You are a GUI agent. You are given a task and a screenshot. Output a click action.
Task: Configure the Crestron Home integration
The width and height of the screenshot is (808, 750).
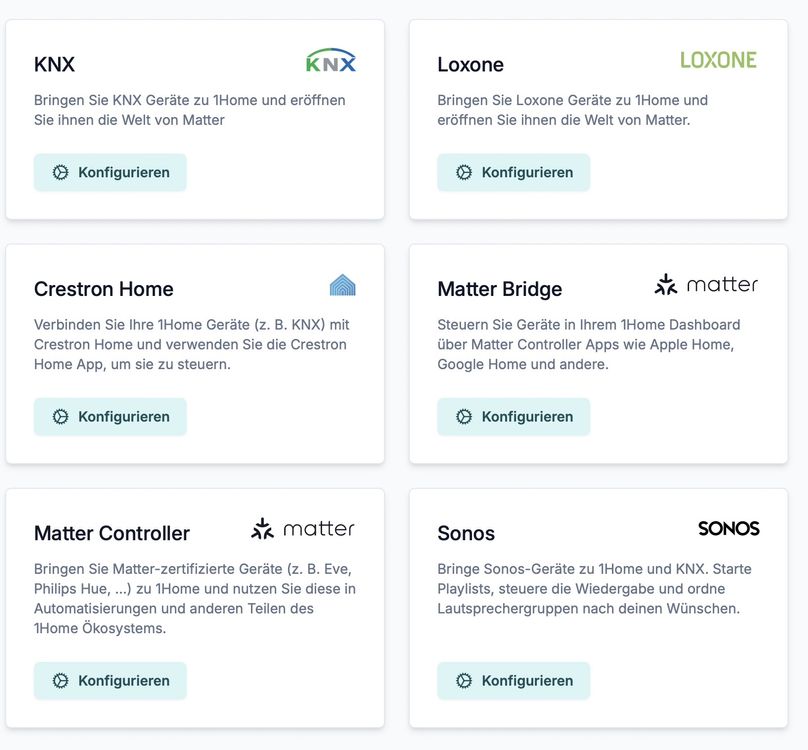pos(110,416)
